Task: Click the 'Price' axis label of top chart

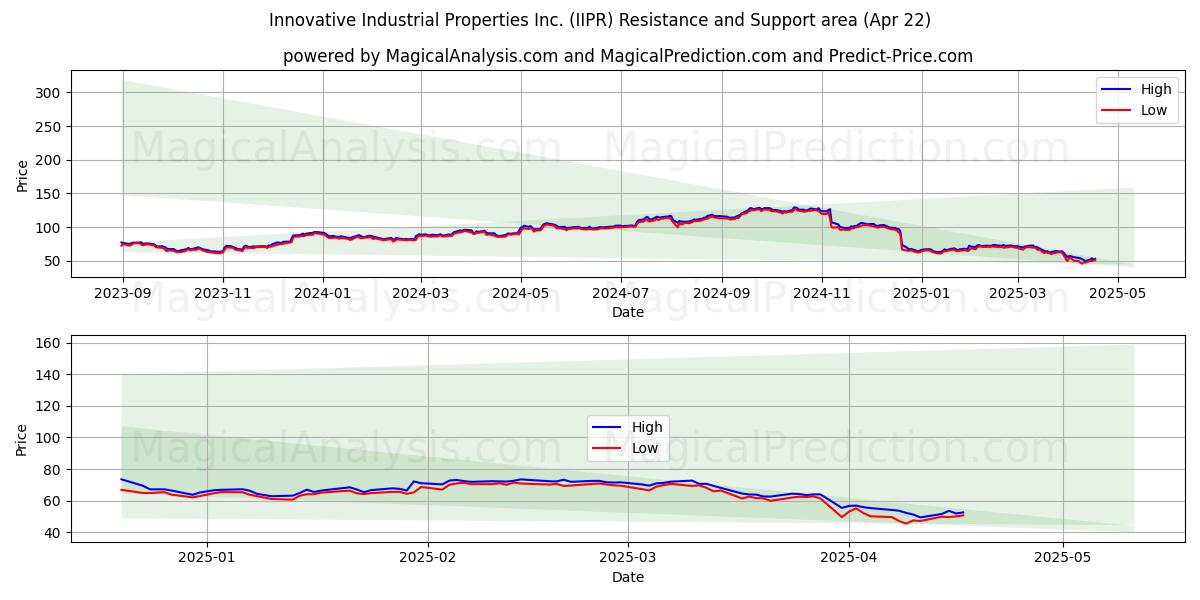Action: tap(23, 174)
